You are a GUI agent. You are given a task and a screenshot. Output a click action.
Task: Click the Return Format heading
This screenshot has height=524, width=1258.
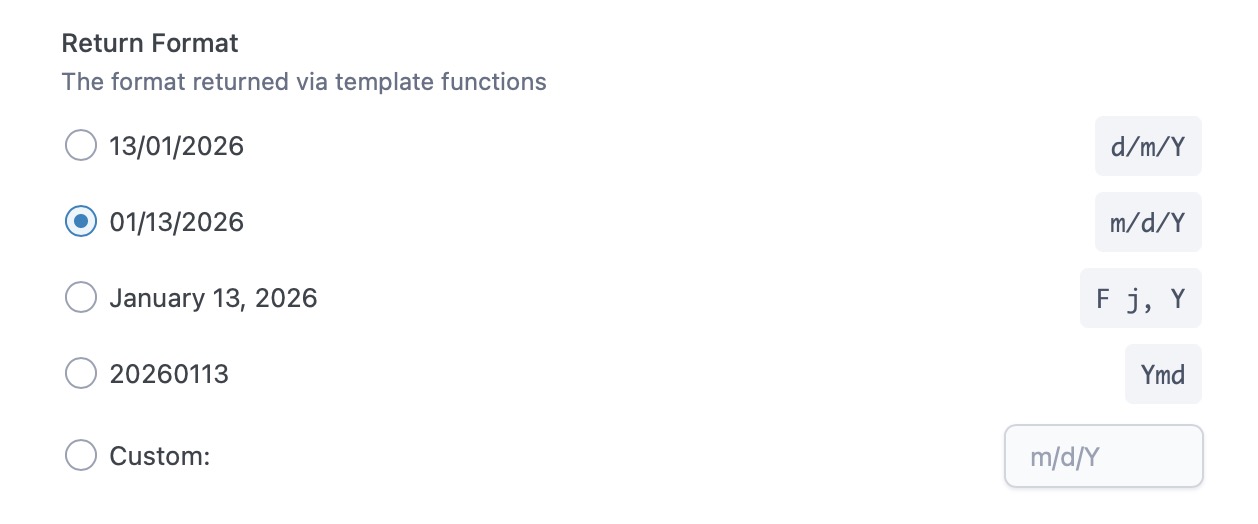150,44
